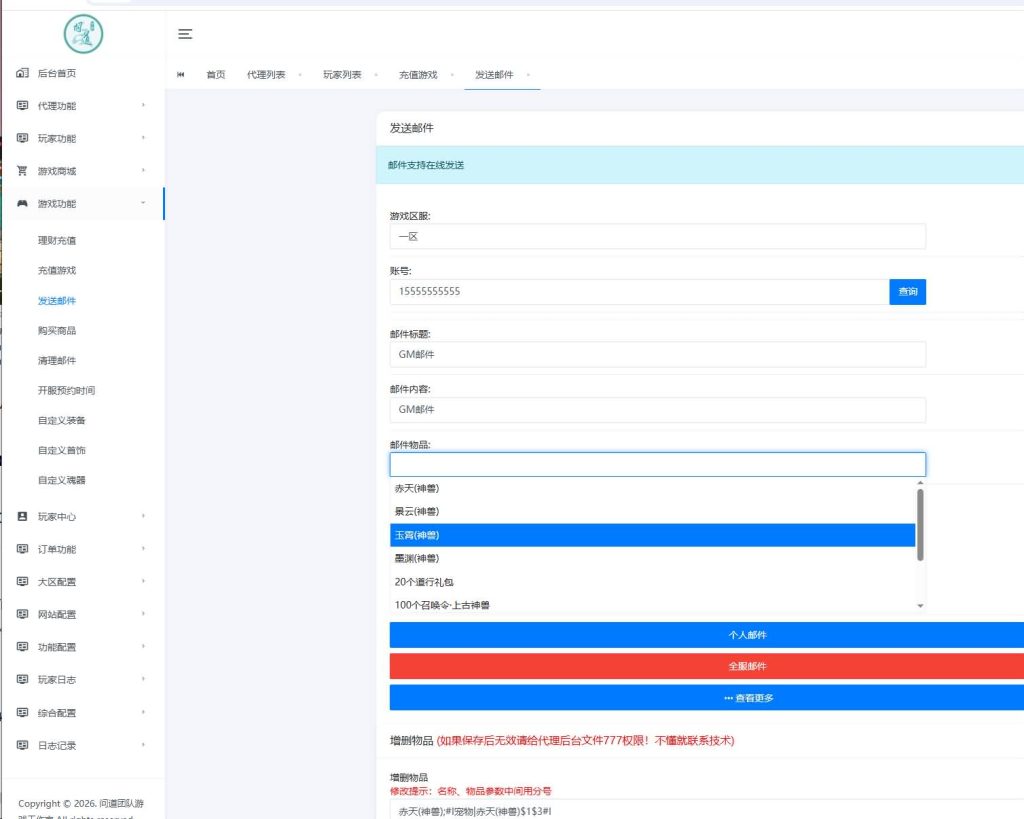Image resolution: width=1024 pixels, height=819 pixels.
Task: Click the 个人邮件 button
Action: coord(707,635)
